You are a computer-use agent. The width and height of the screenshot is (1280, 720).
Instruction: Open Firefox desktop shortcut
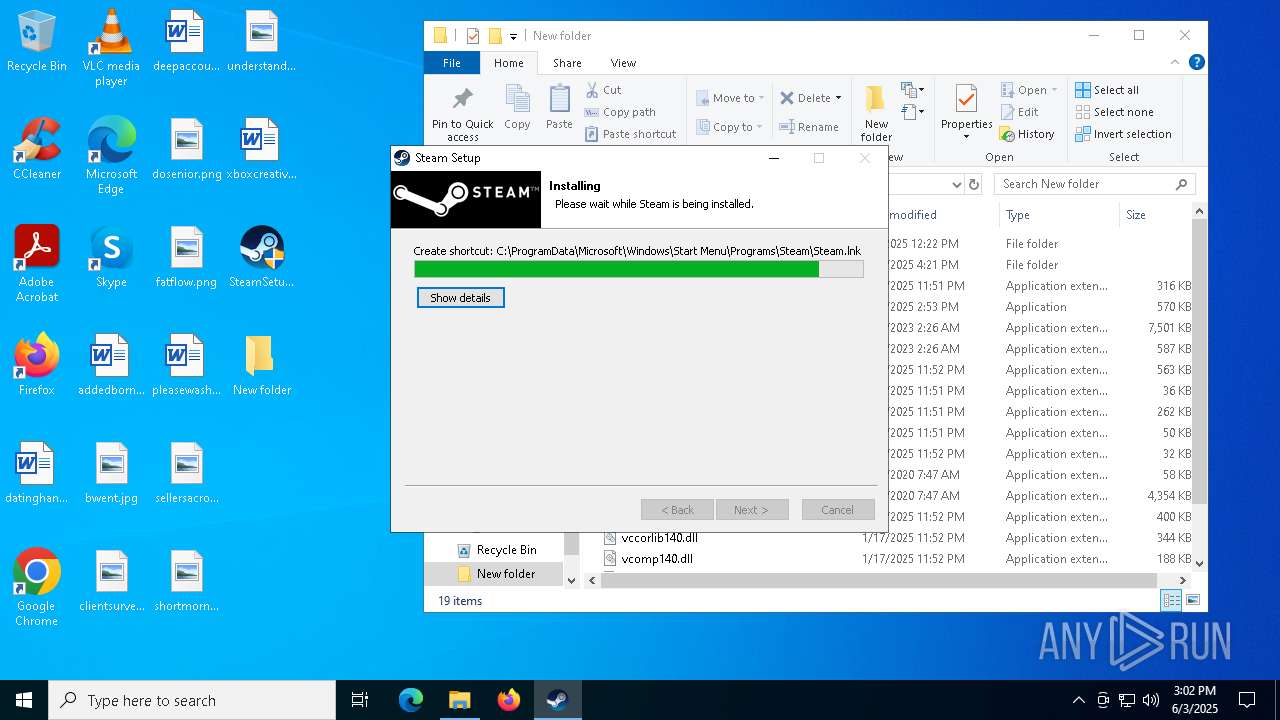[x=37, y=364]
